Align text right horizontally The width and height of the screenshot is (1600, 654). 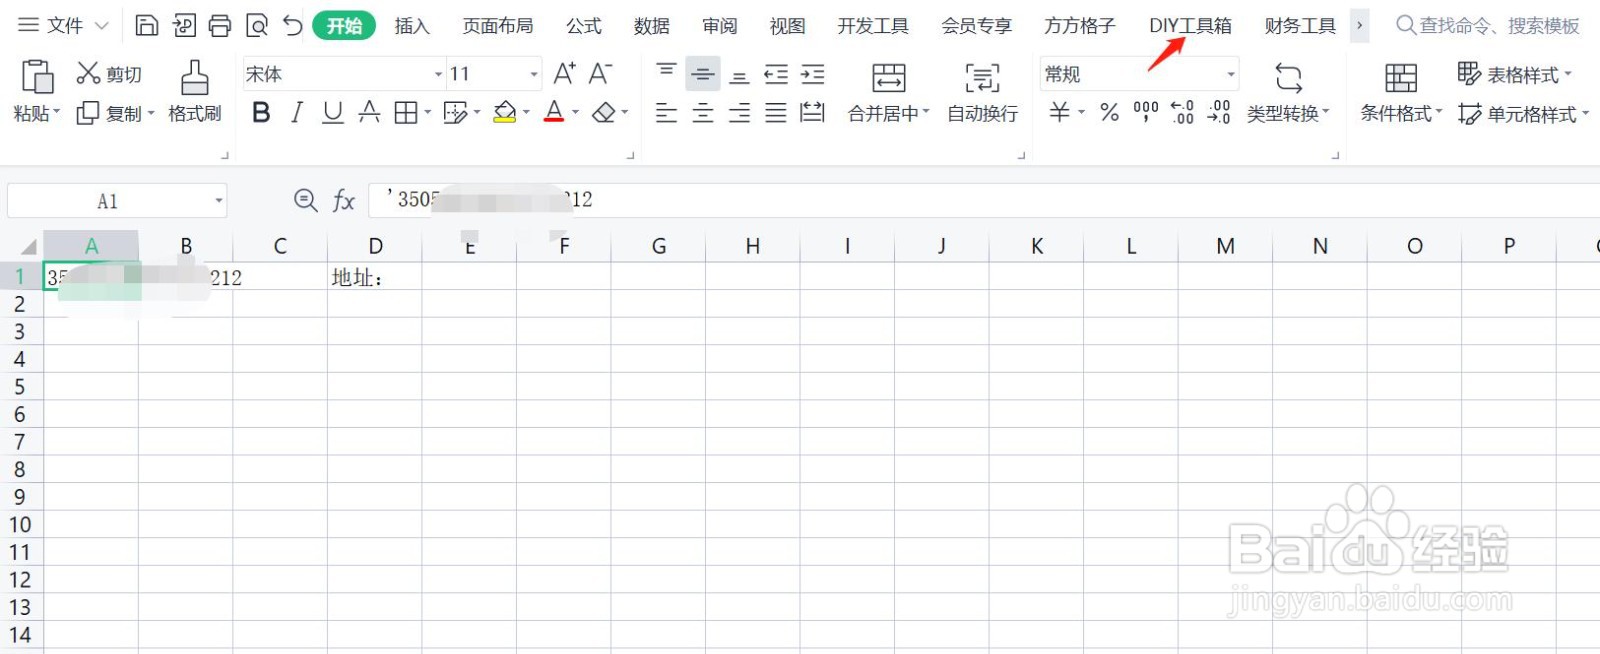tap(739, 113)
